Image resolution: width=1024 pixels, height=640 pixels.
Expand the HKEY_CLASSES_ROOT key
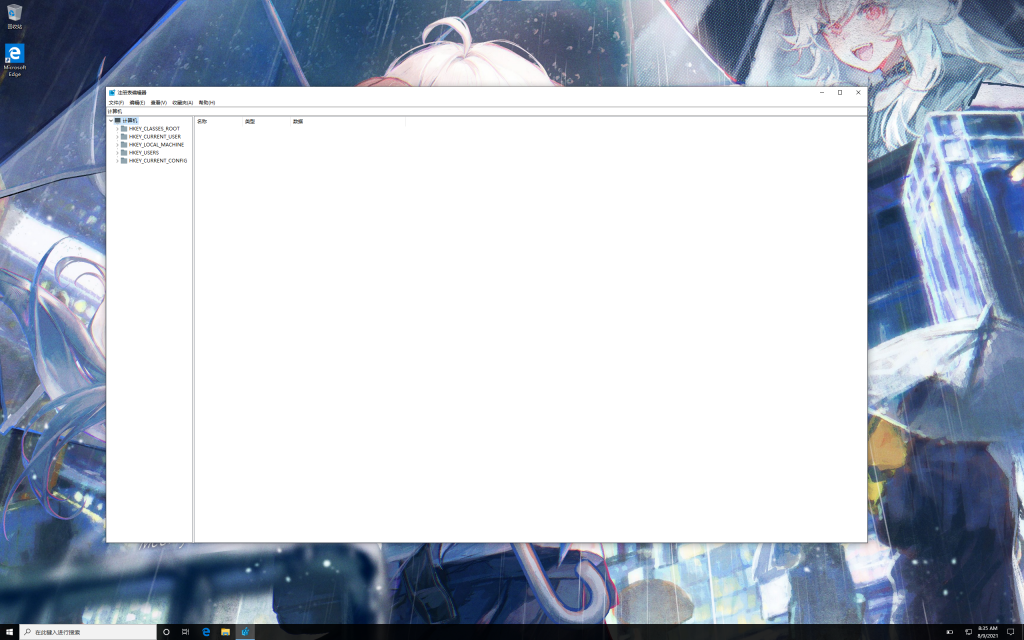pyautogui.click(x=118, y=129)
